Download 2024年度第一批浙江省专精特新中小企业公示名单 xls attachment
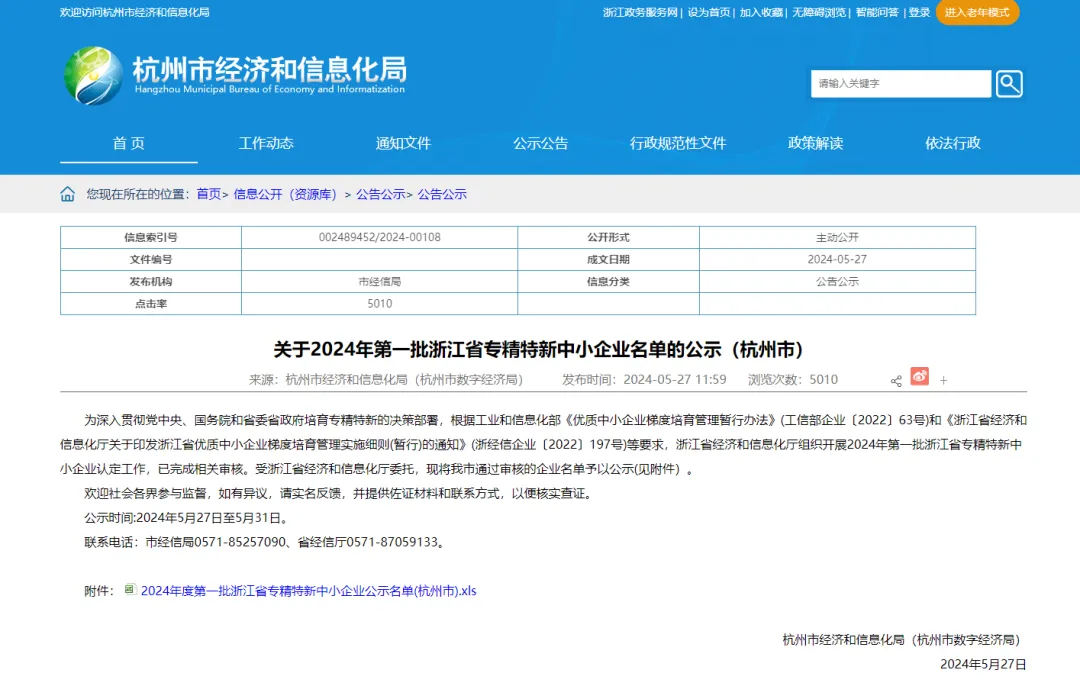 click(309, 591)
